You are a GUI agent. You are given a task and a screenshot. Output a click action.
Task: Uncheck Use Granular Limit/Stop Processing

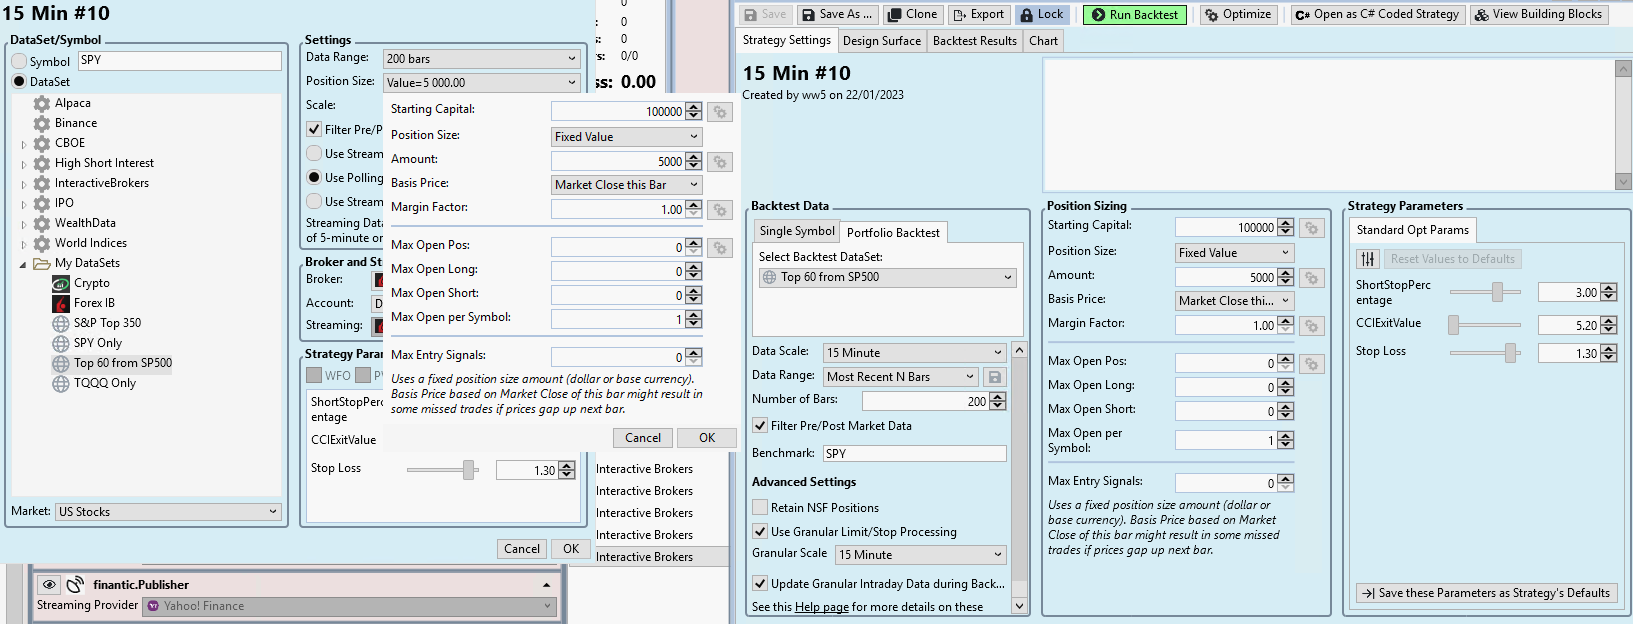[x=760, y=532]
